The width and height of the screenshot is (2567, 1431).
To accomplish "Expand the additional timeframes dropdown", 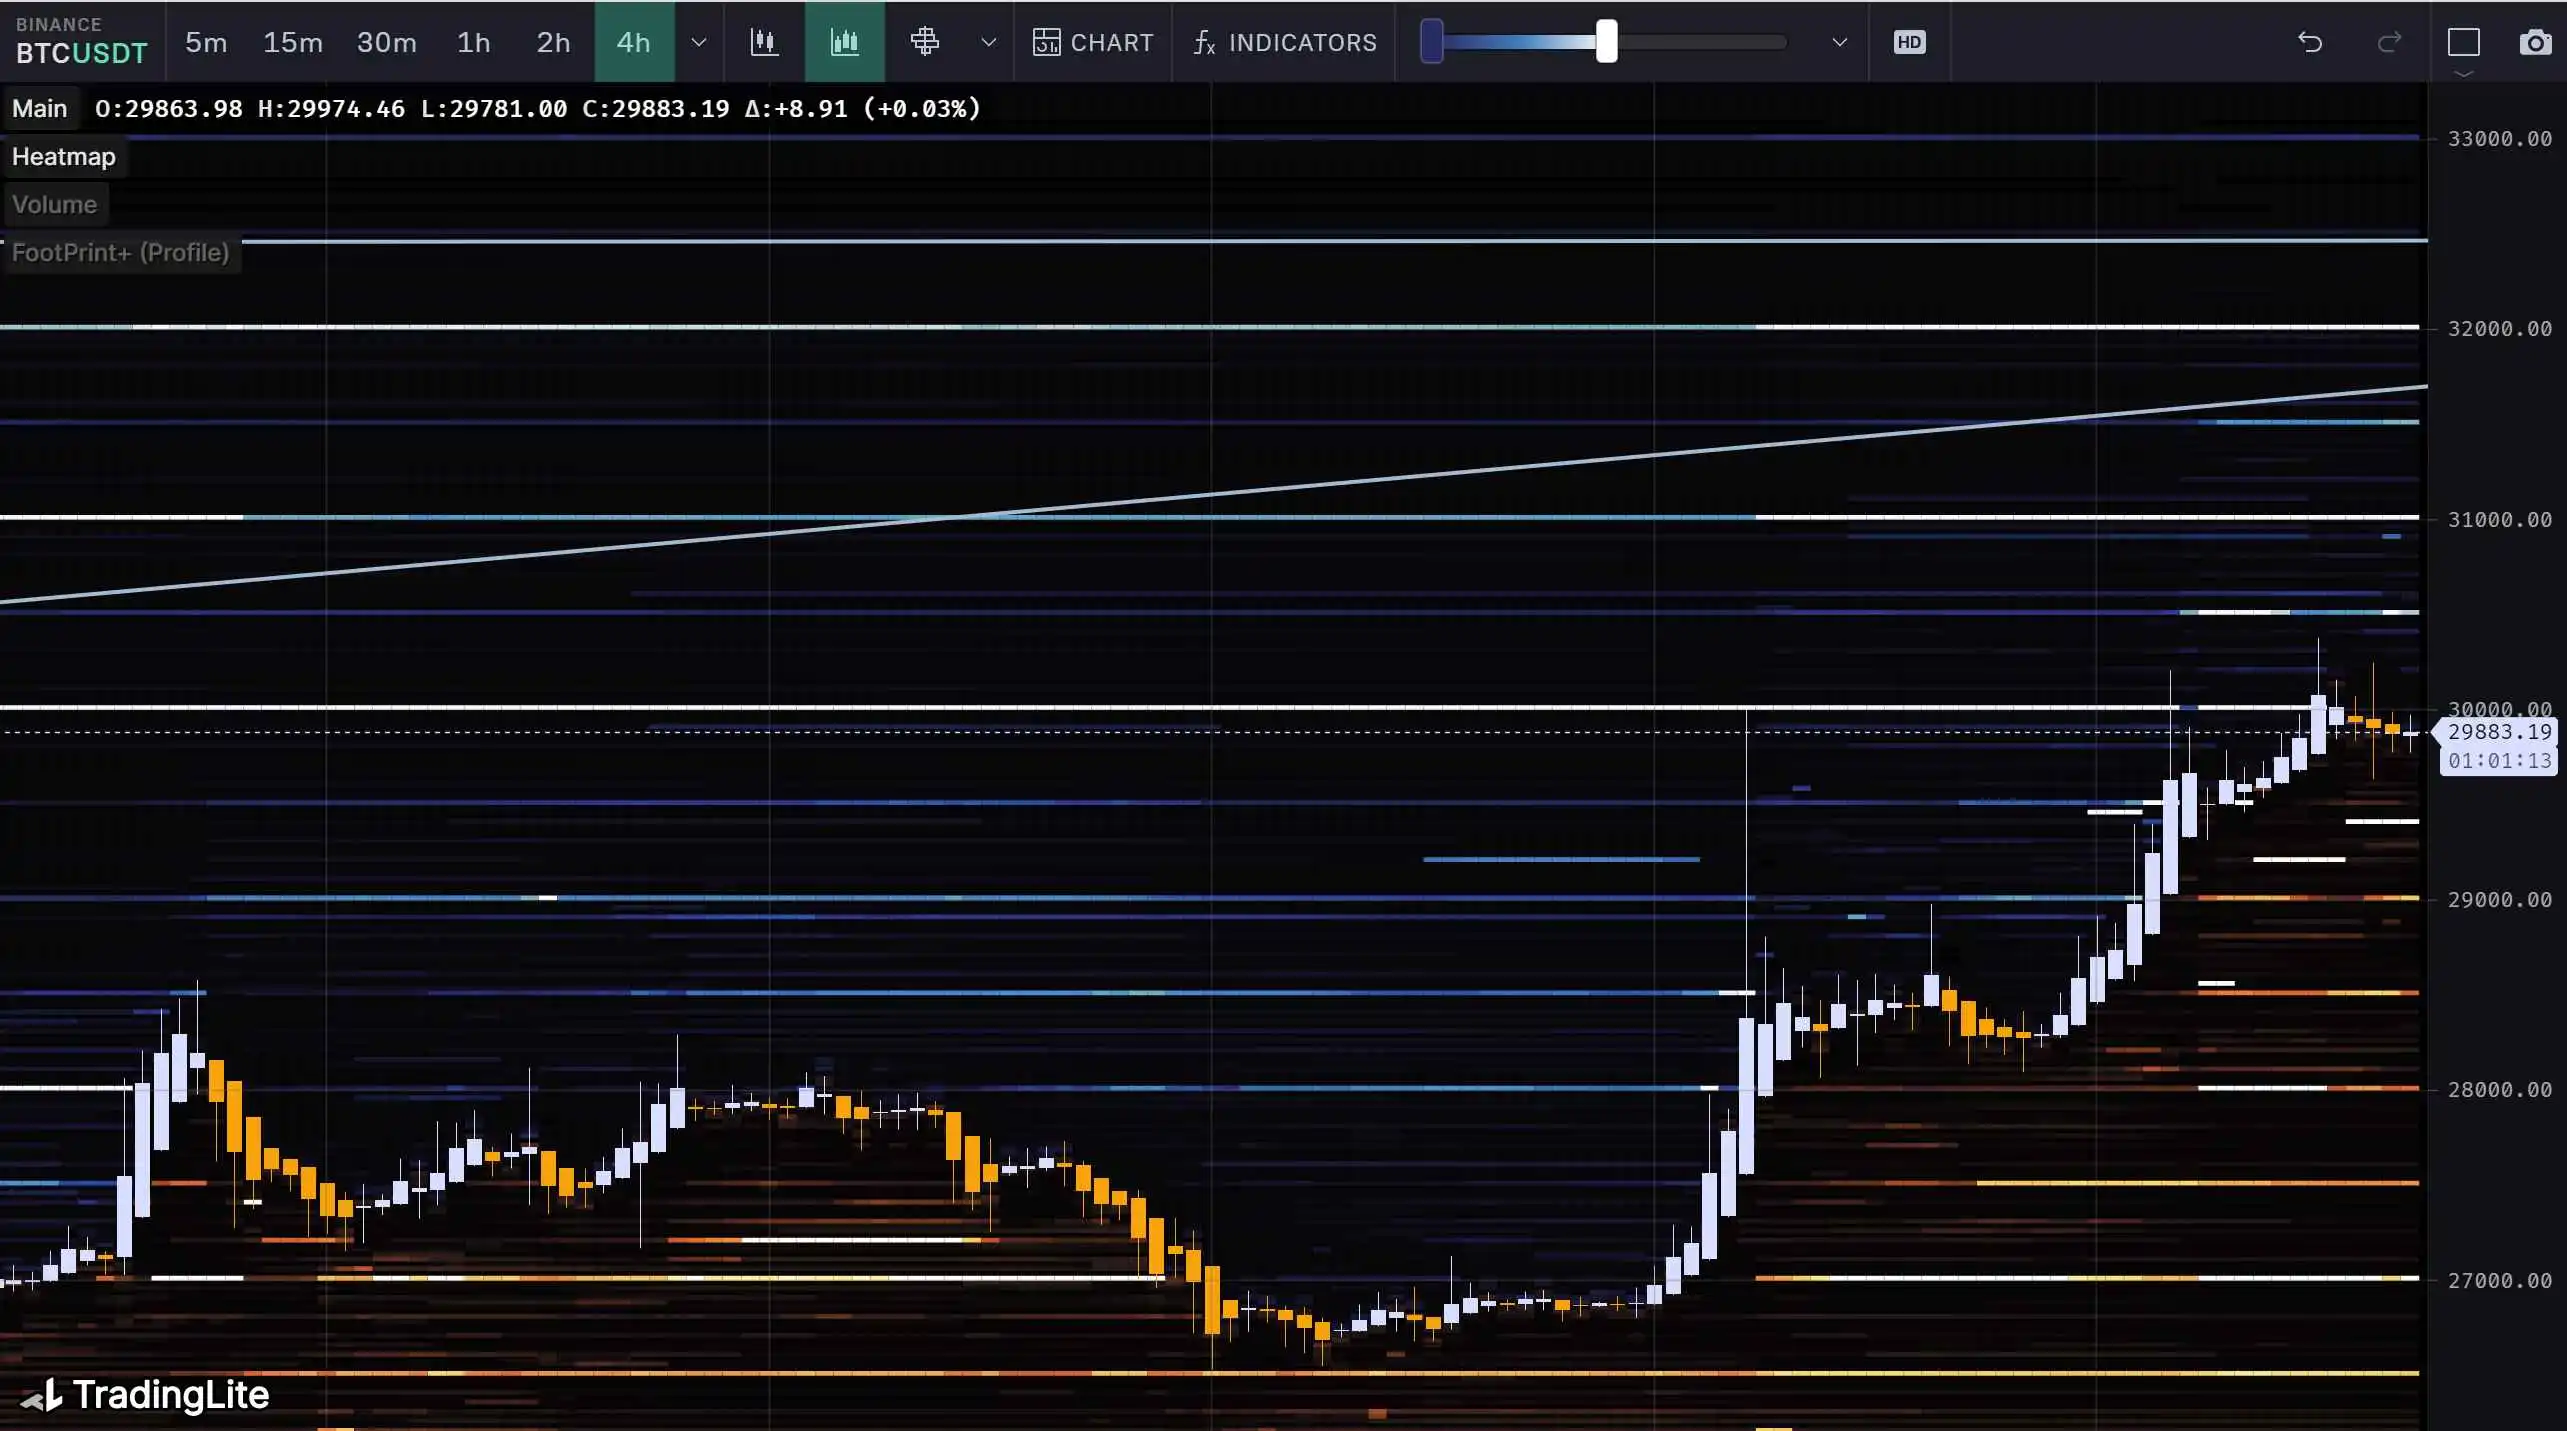I will click(x=699, y=42).
